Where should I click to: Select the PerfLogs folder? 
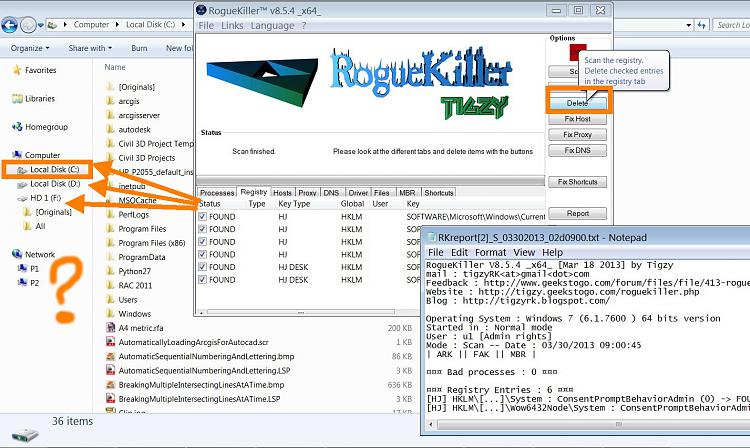[x=133, y=215]
